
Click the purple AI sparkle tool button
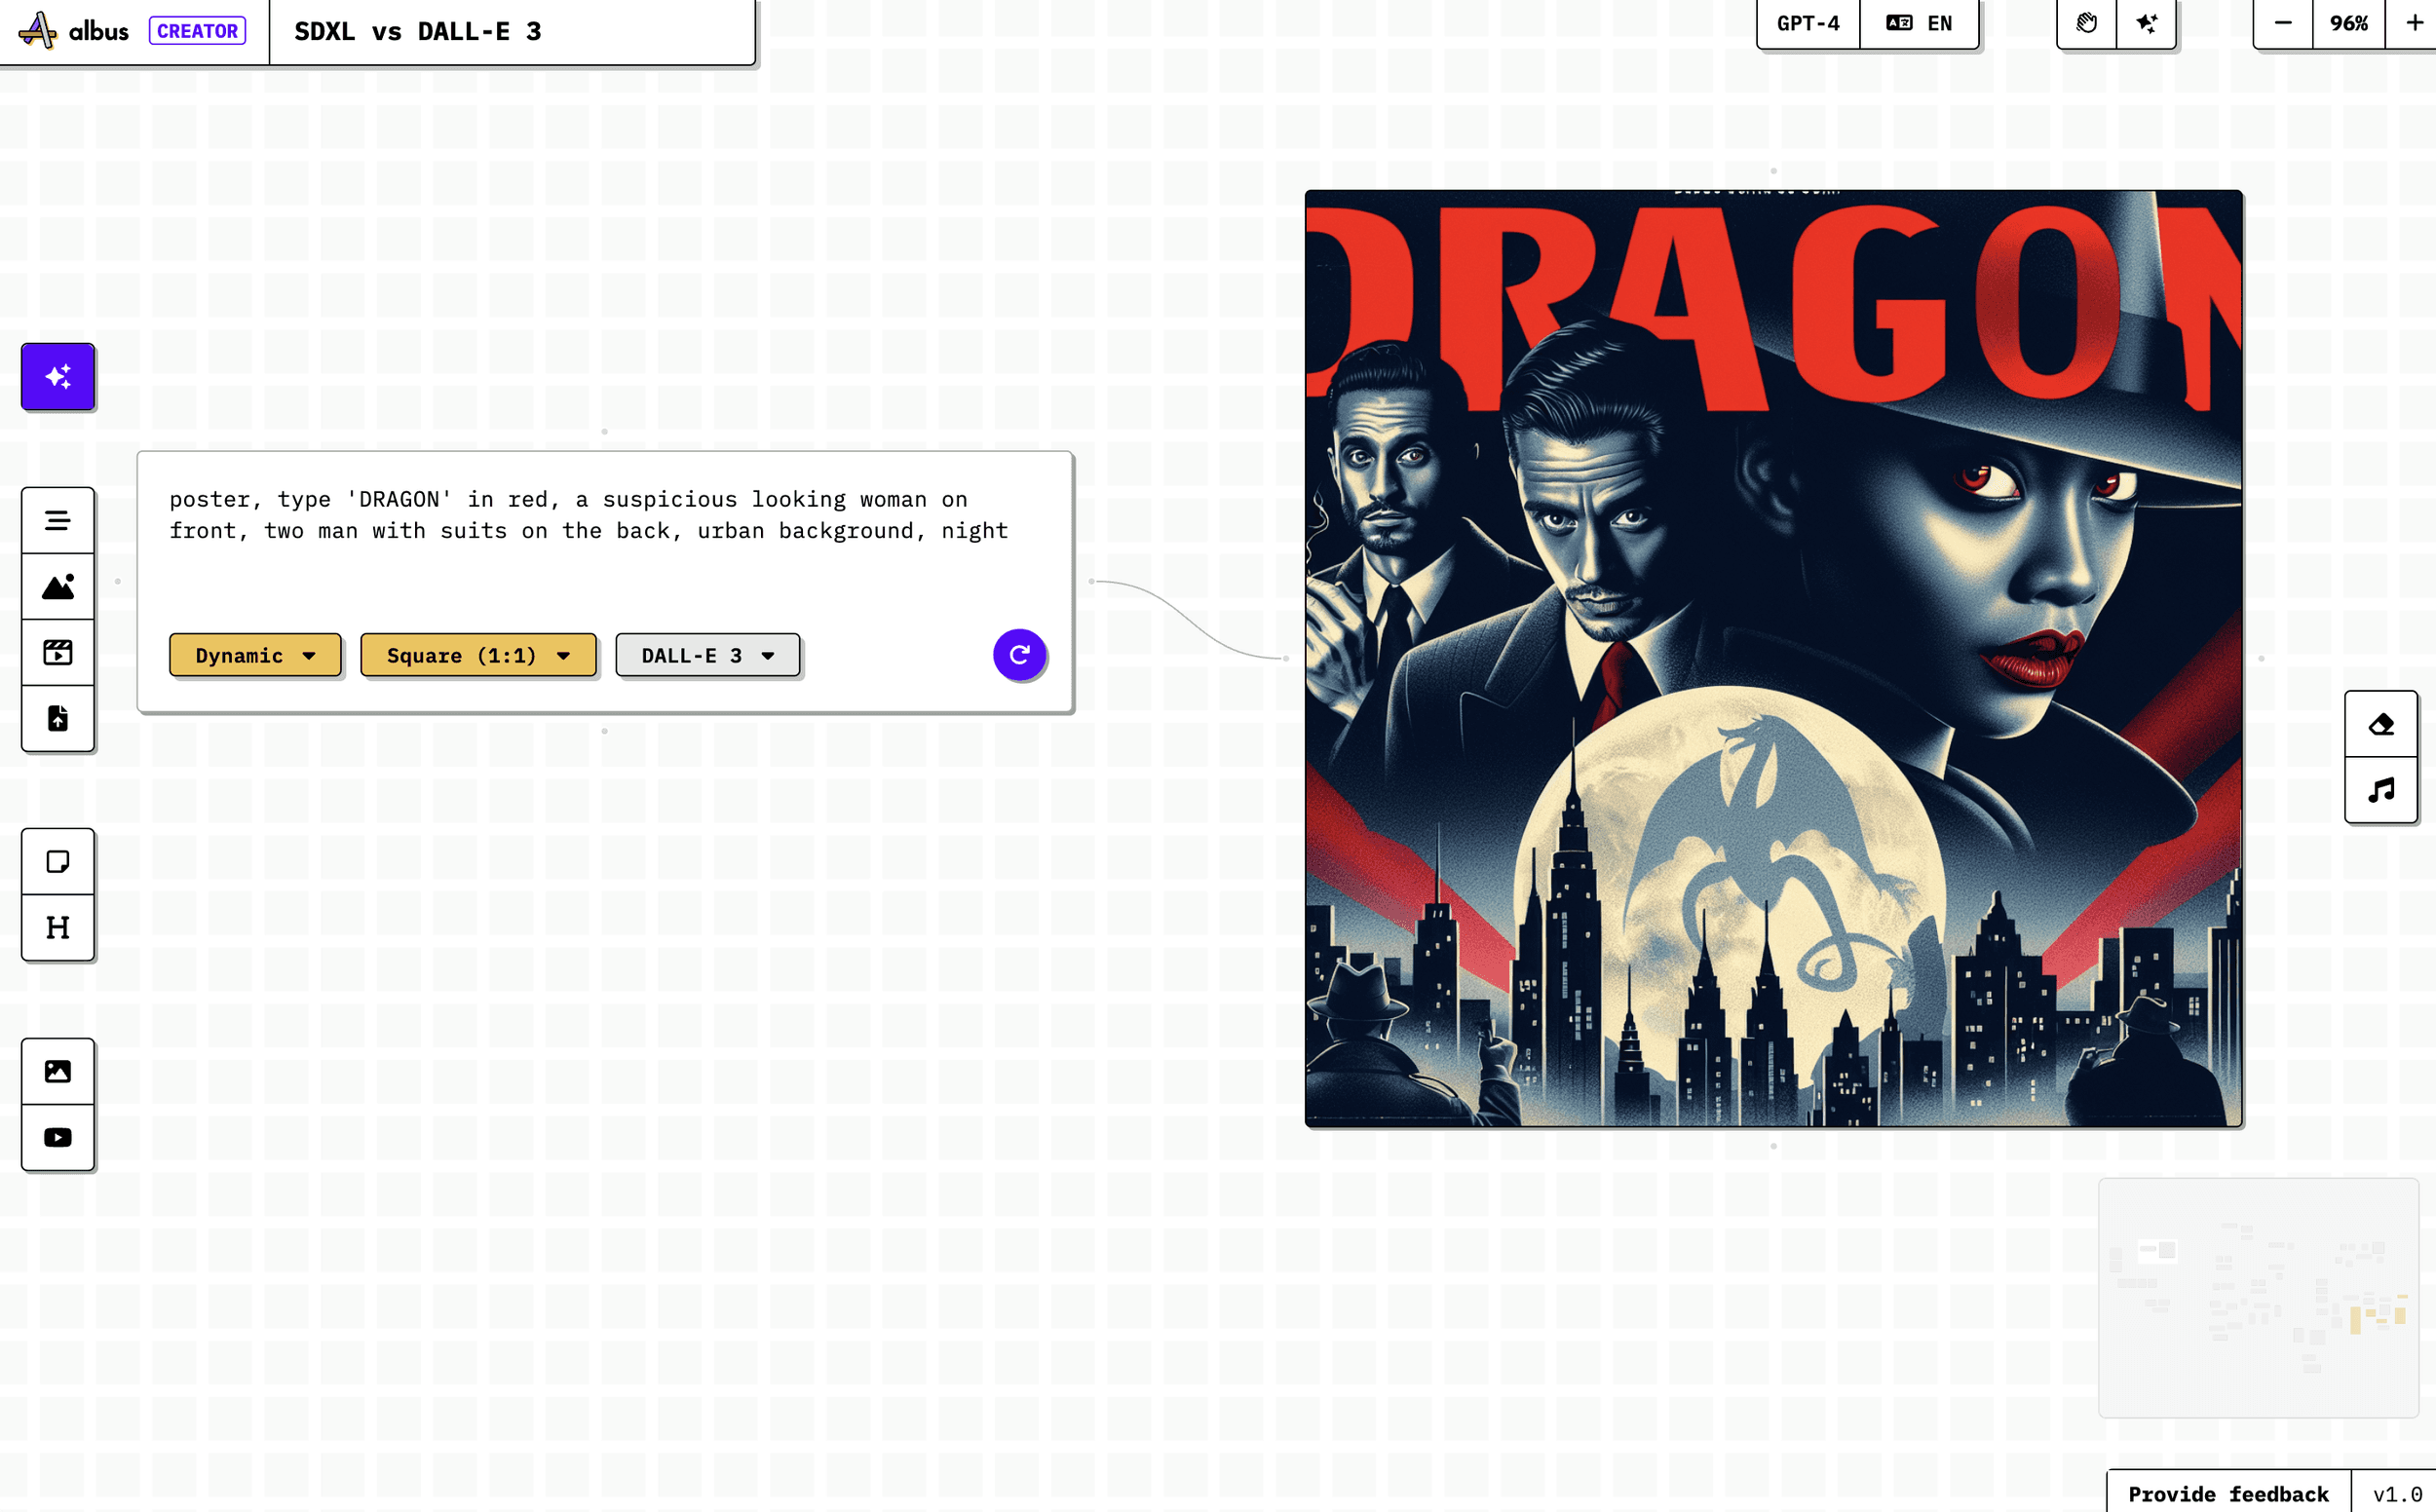point(58,377)
